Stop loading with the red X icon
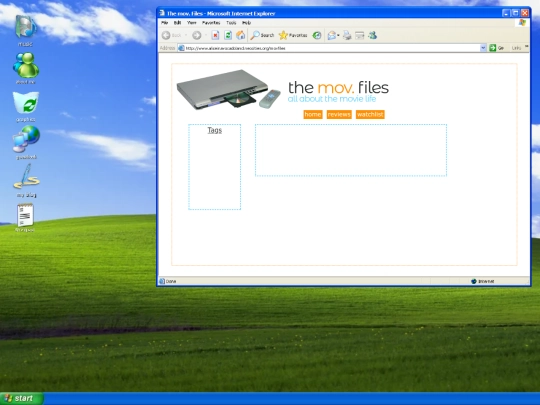Image resolution: width=540 pixels, height=405 pixels. (x=215, y=35)
